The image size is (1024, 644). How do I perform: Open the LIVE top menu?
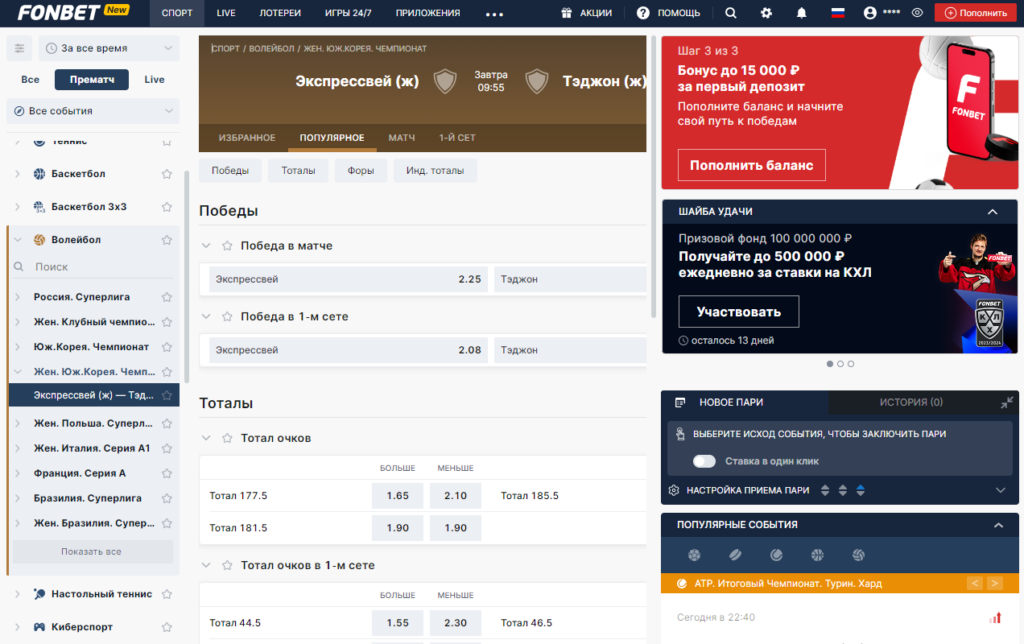point(226,12)
